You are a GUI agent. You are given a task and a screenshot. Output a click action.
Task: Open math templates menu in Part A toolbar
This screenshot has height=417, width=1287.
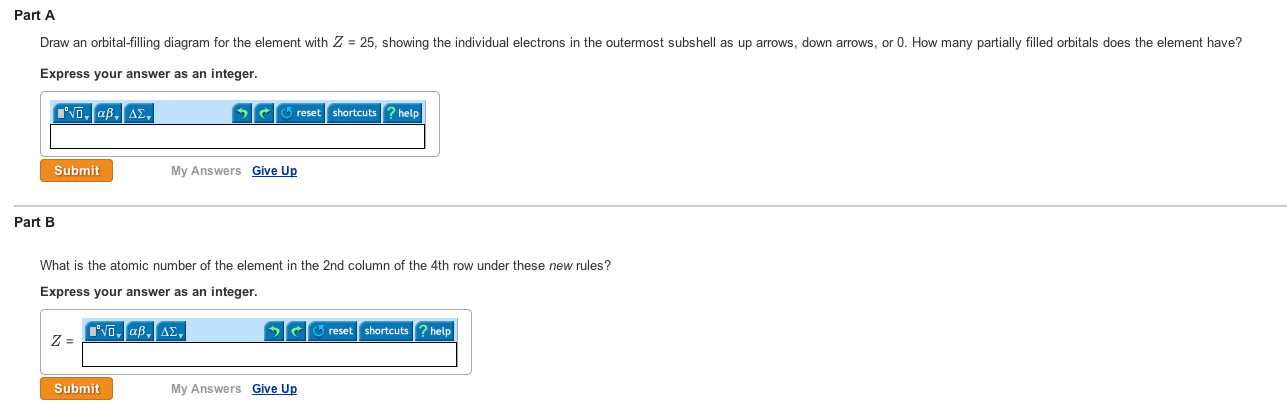73,113
